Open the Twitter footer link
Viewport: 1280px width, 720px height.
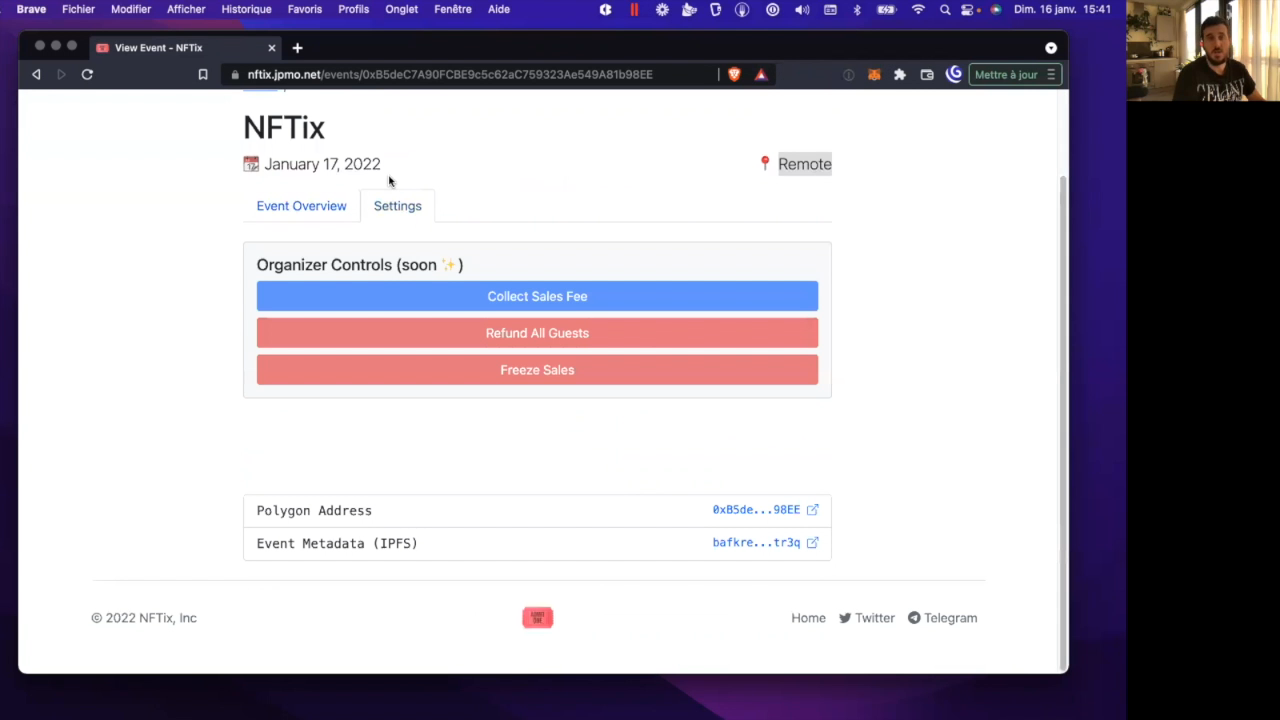tap(867, 618)
